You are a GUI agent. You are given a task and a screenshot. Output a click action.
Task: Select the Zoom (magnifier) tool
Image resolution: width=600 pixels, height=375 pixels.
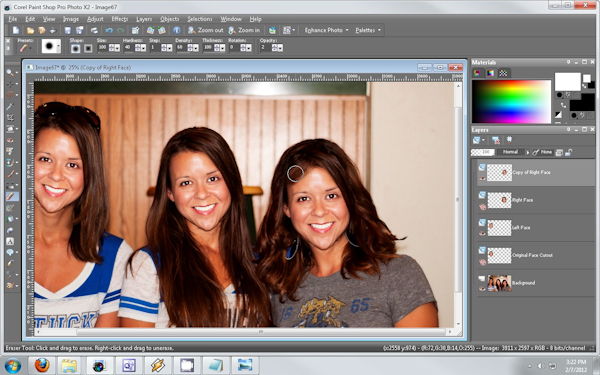pyautogui.click(x=10, y=73)
